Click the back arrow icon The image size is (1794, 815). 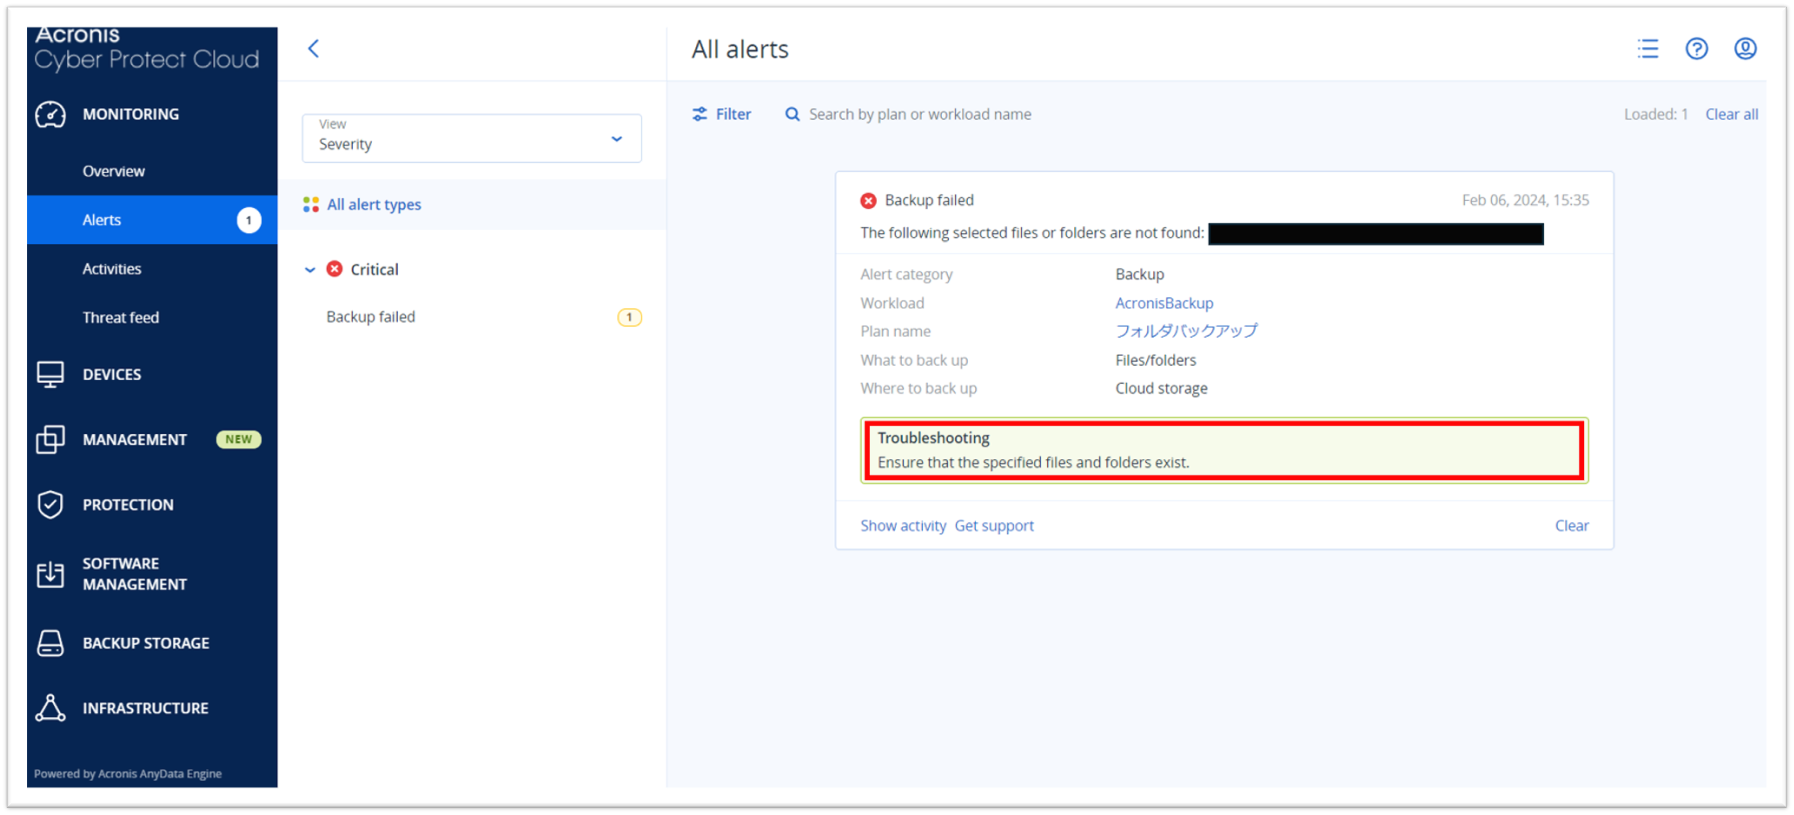click(x=313, y=49)
